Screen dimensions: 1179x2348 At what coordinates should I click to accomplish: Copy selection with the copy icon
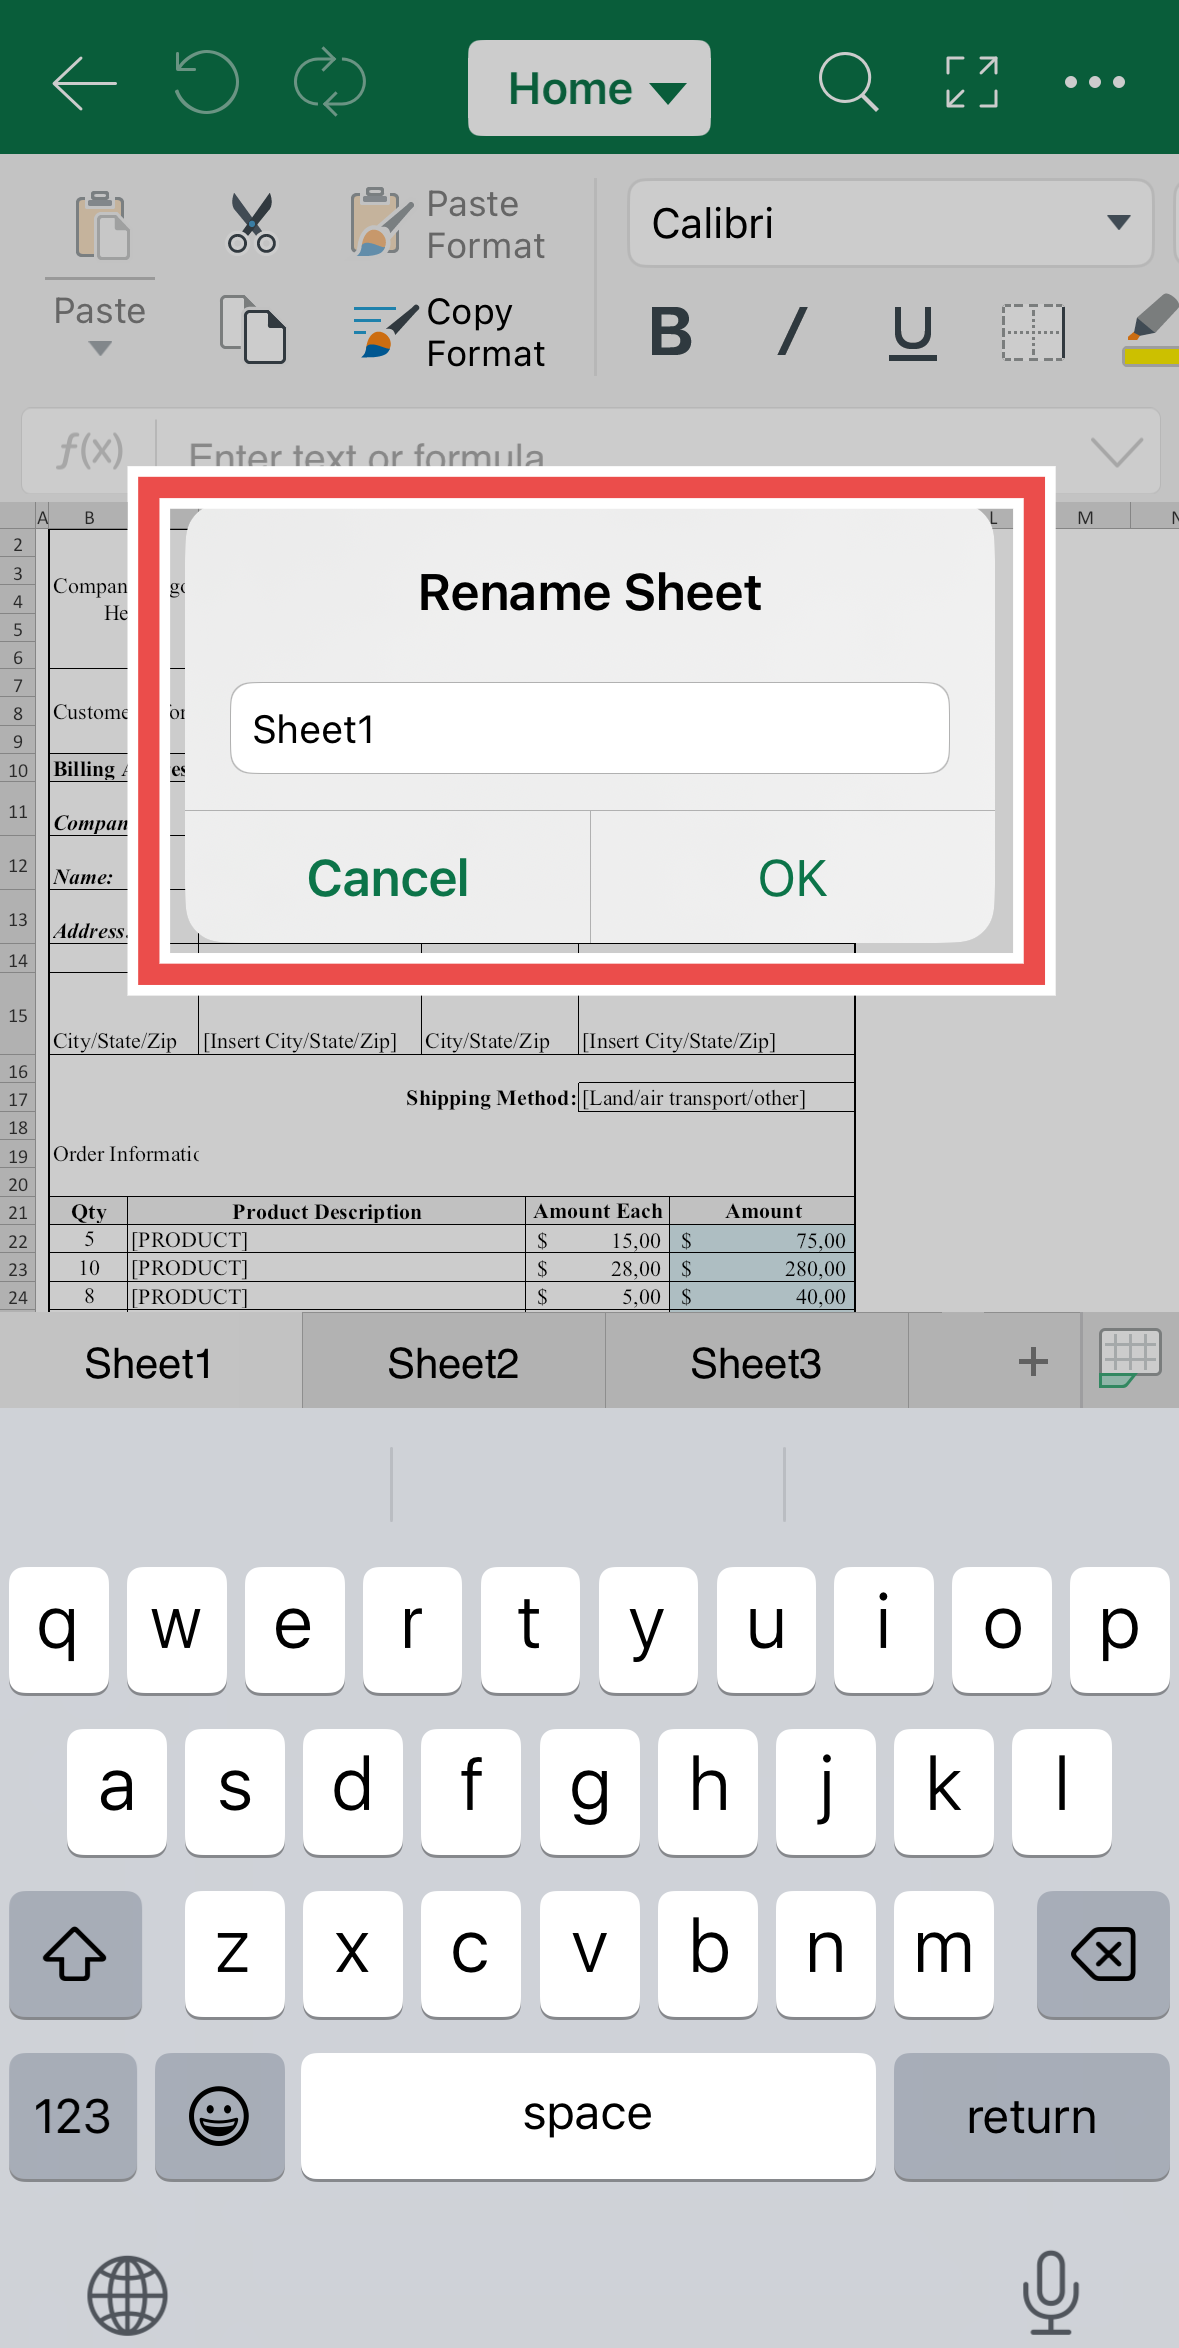(x=252, y=329)
